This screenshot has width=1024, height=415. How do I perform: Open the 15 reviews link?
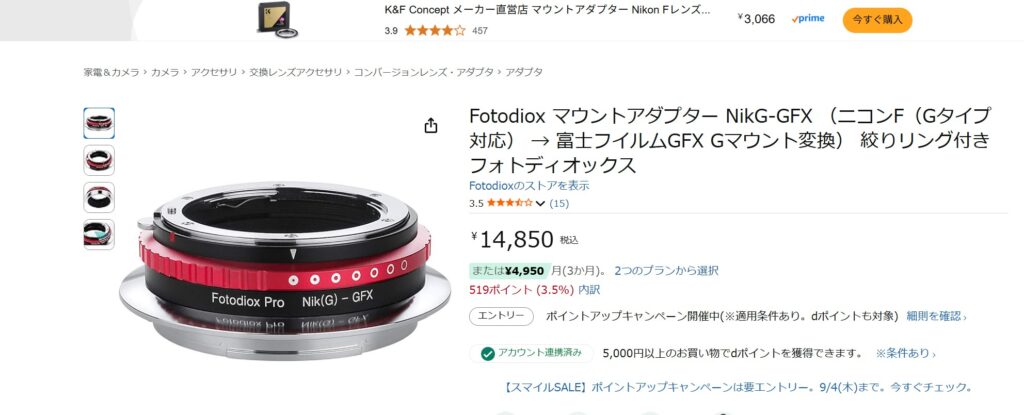pyautogui.click(x=559, y=203)
